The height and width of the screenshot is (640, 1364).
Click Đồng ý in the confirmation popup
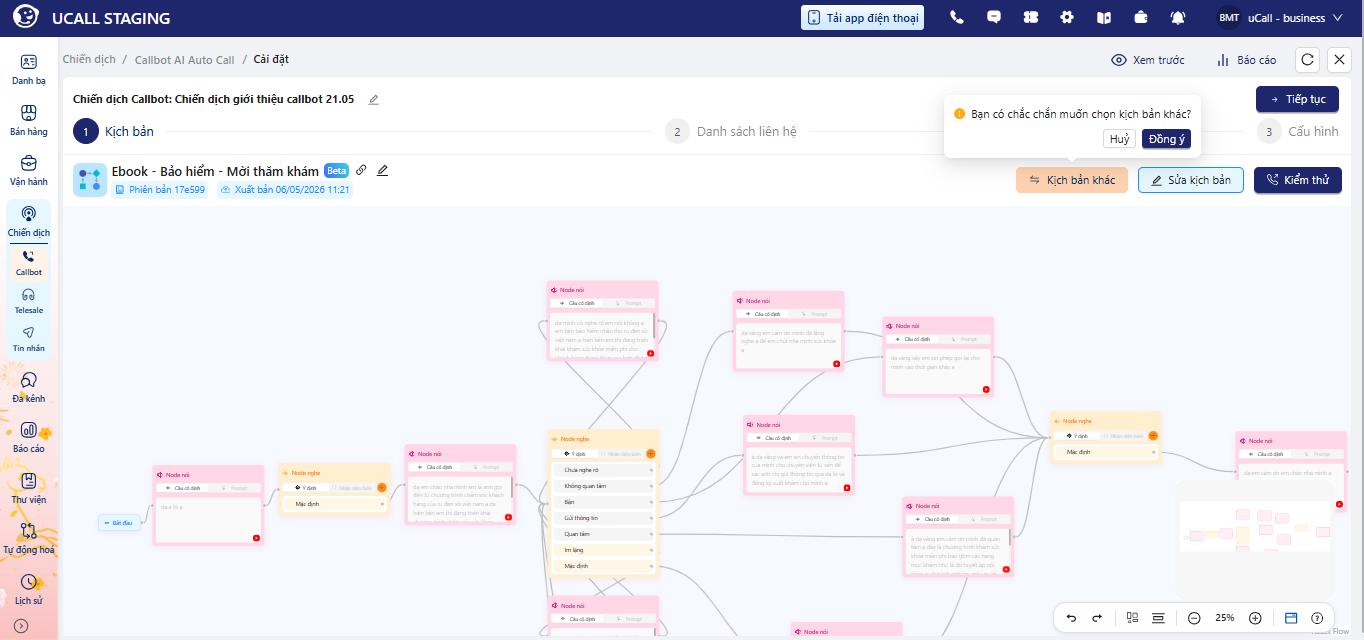1166,139
